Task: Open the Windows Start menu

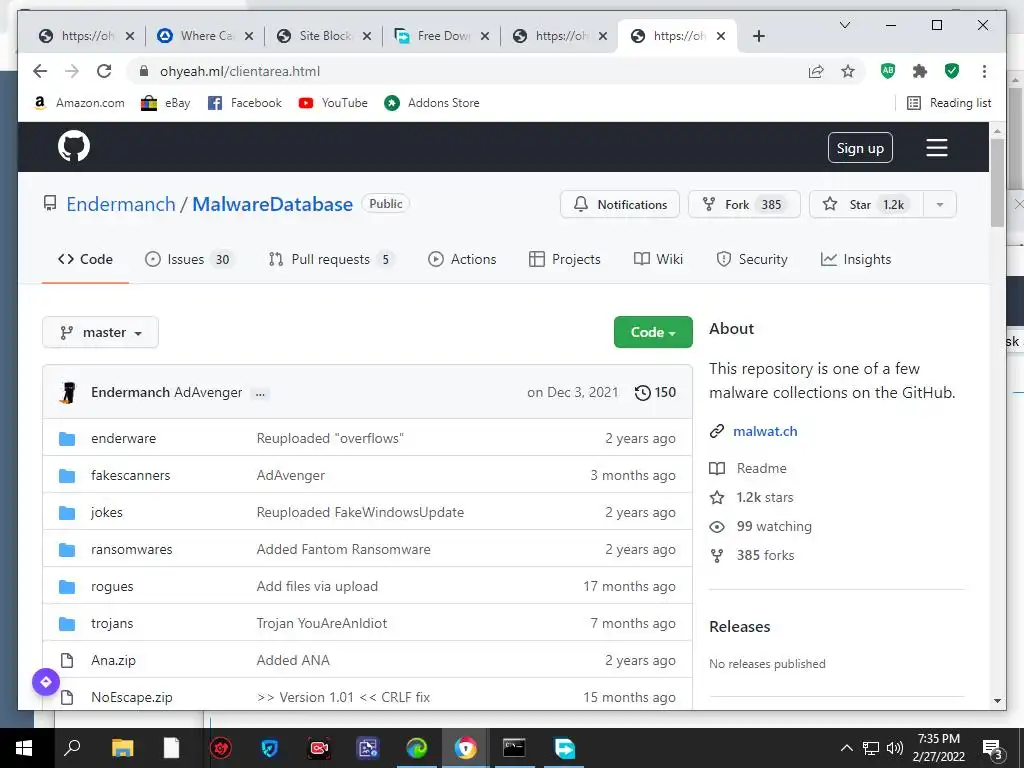Action: 24,748
